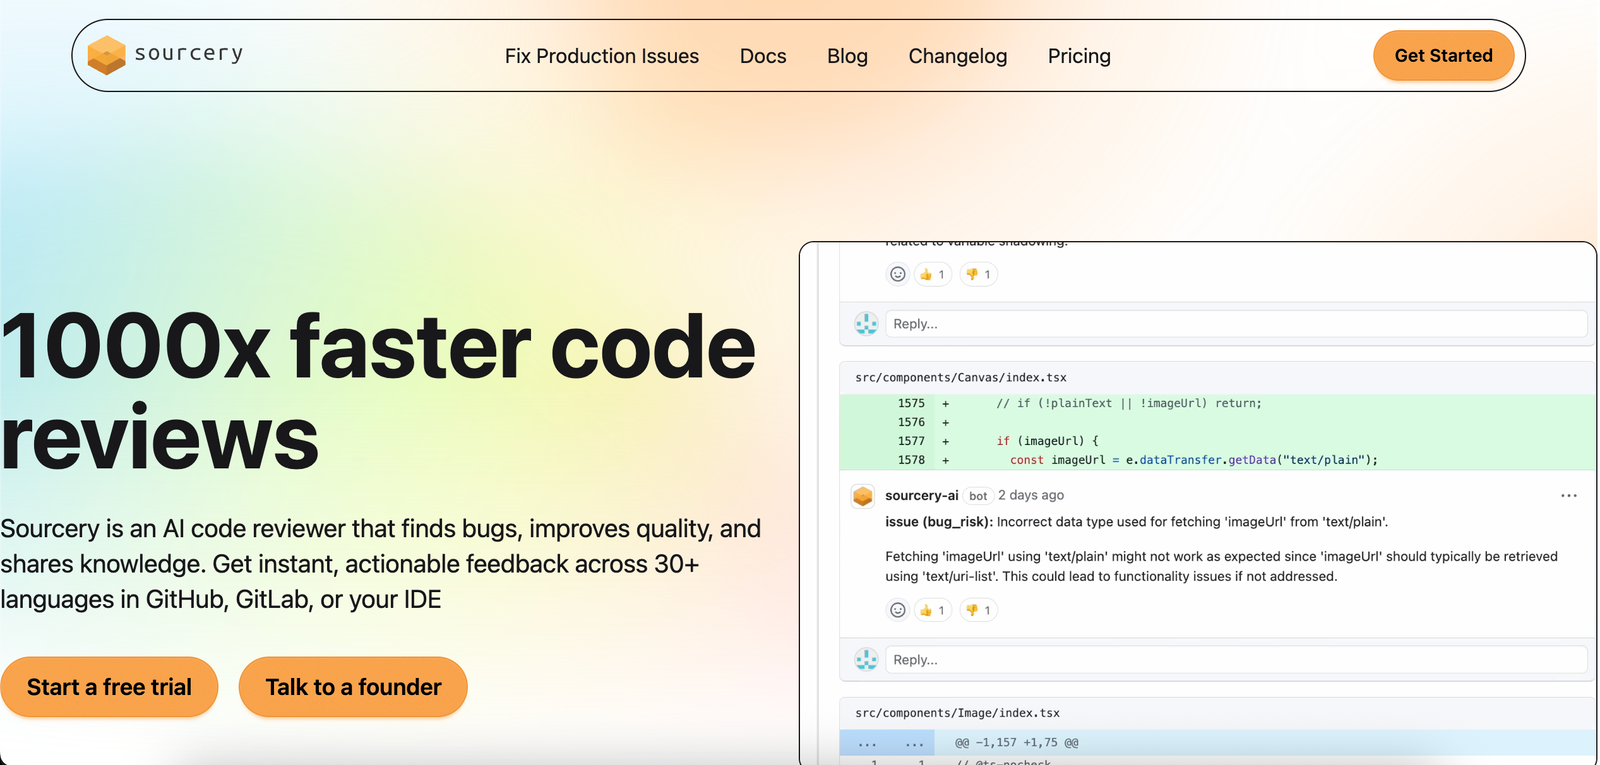Image resolution: width=1600 pixels, height=765 pixels.
Task: Click file path src/components/Canvas/index.tsx
Action: [x=961, y=378]
